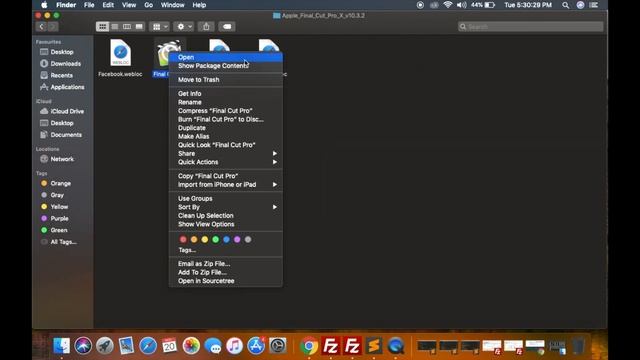Choose Quick Look "Final Cut Pro"
This screenshot has width=640, height=360.
click(226, 145)
